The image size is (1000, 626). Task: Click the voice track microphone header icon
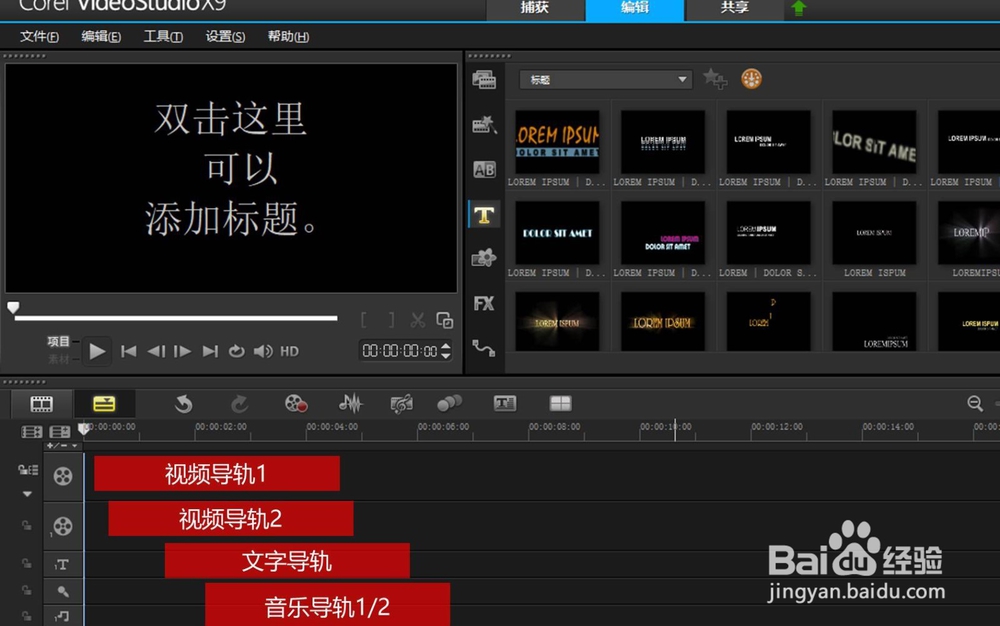[x=62, y=592]
